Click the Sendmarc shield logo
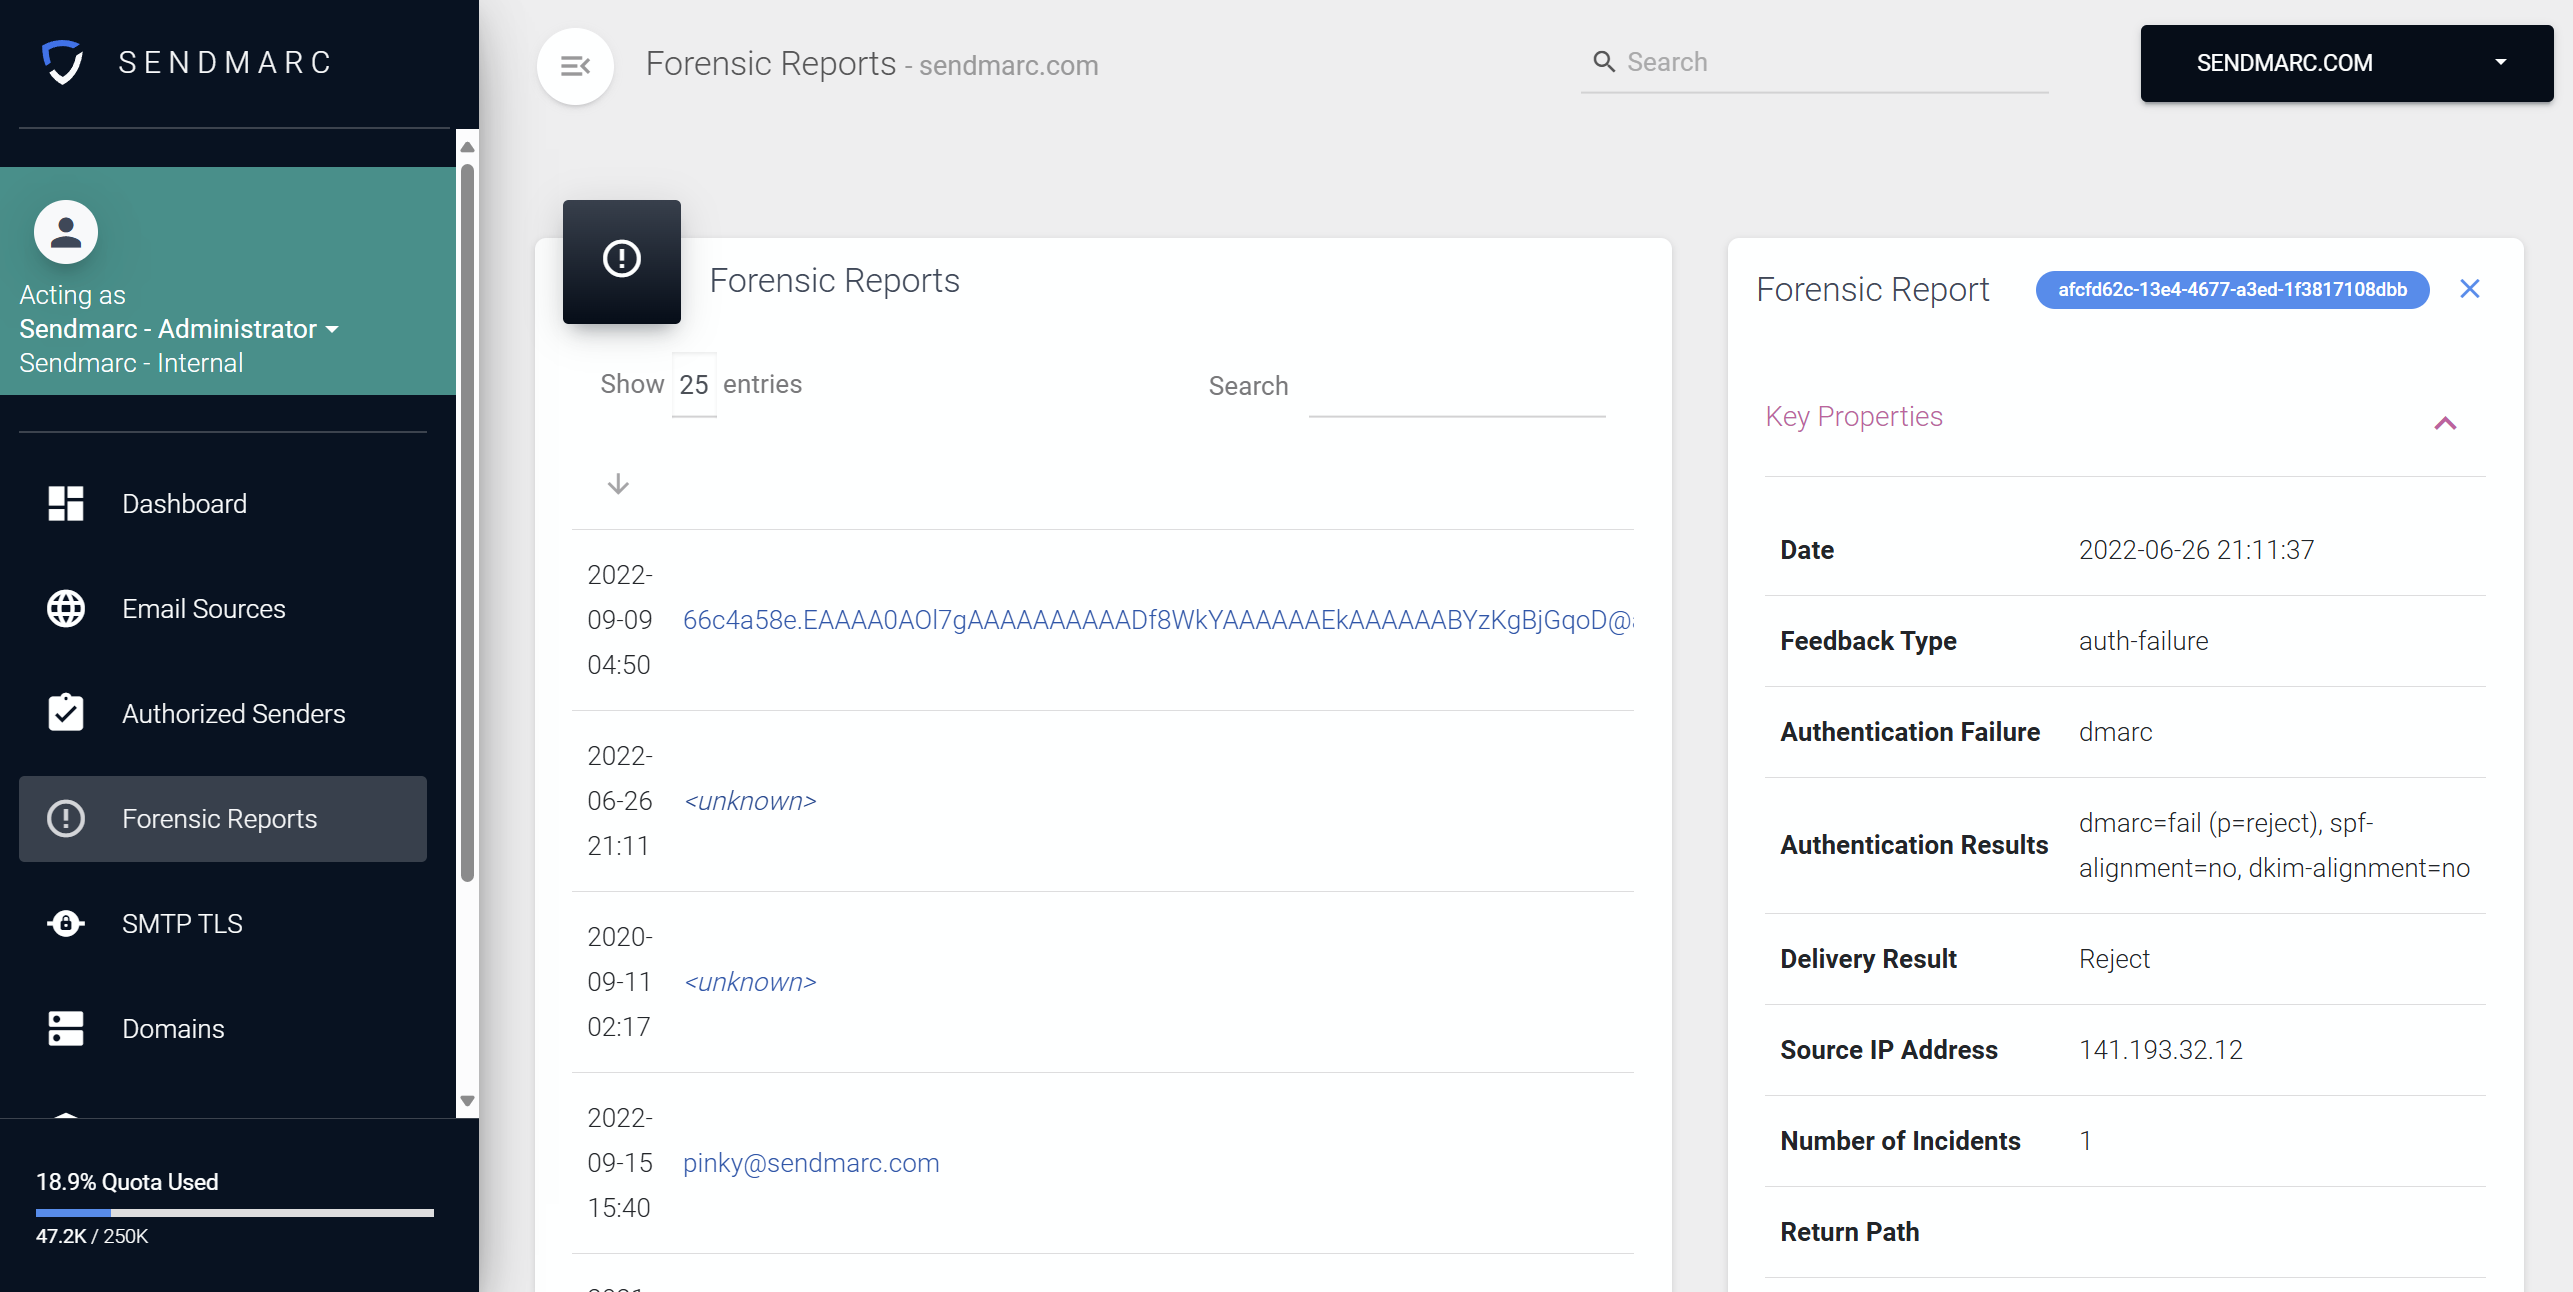Screen dimensions: 2573x1292 (62, 62)
